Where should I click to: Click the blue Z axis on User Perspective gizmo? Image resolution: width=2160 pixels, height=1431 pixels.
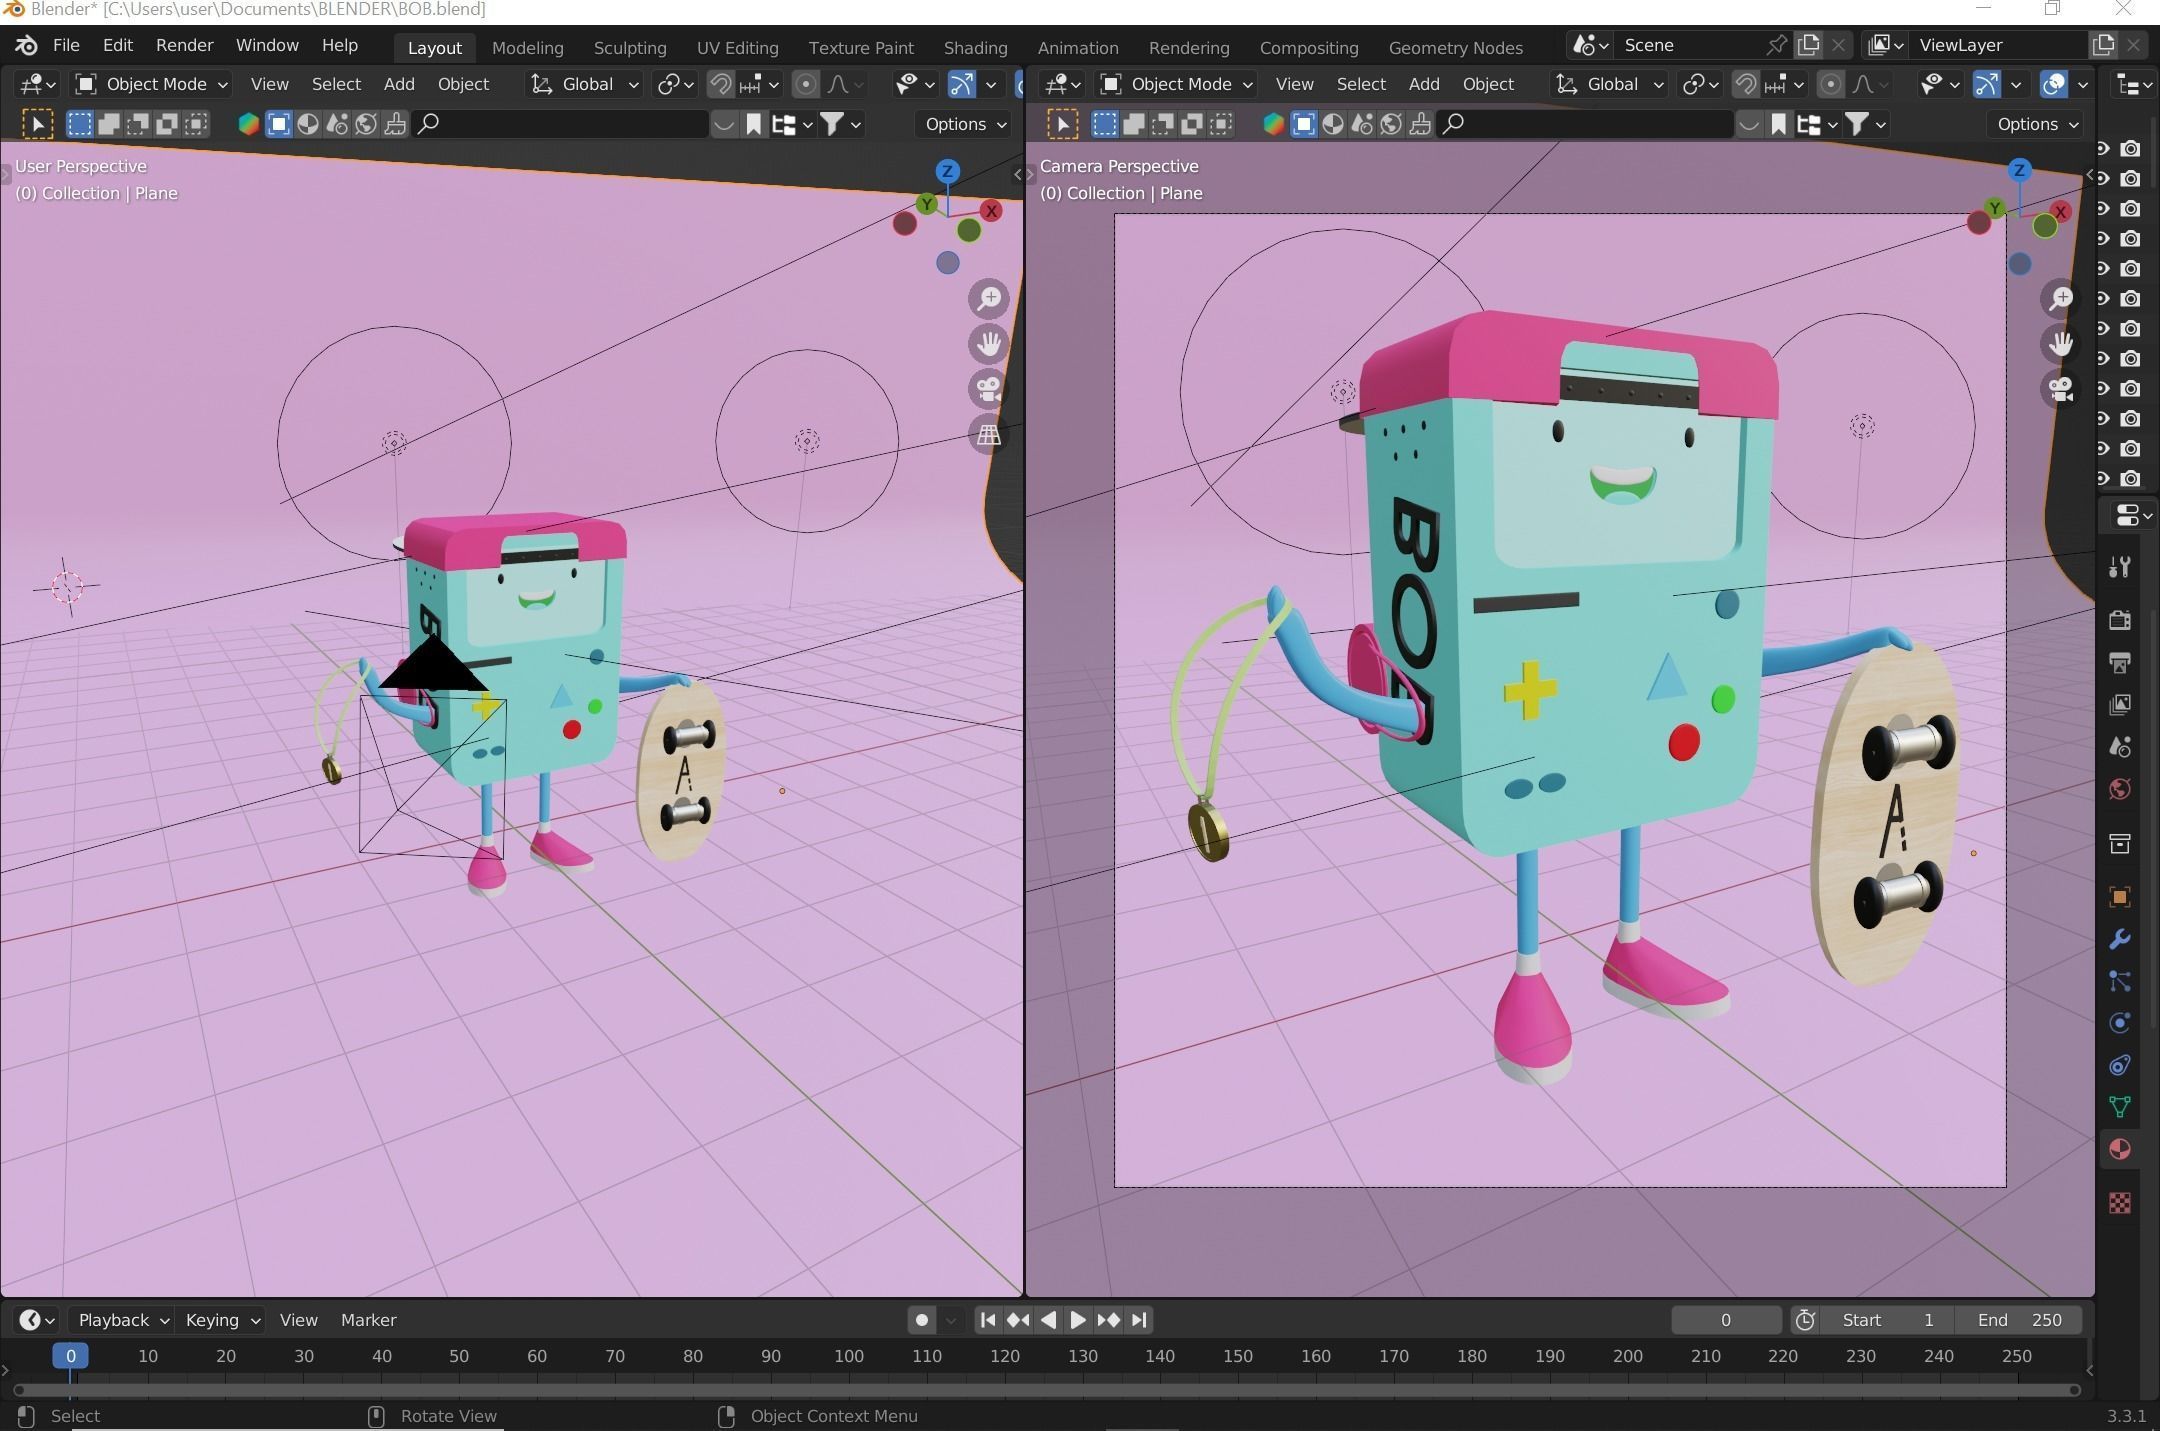tap(947, 171)
